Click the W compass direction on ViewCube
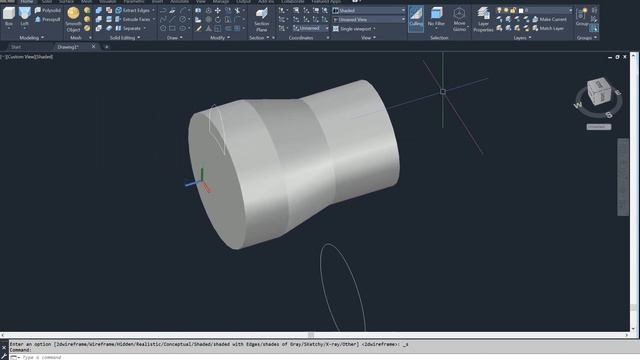The height and width of the screenshot is (360, 640). (578, 105)
